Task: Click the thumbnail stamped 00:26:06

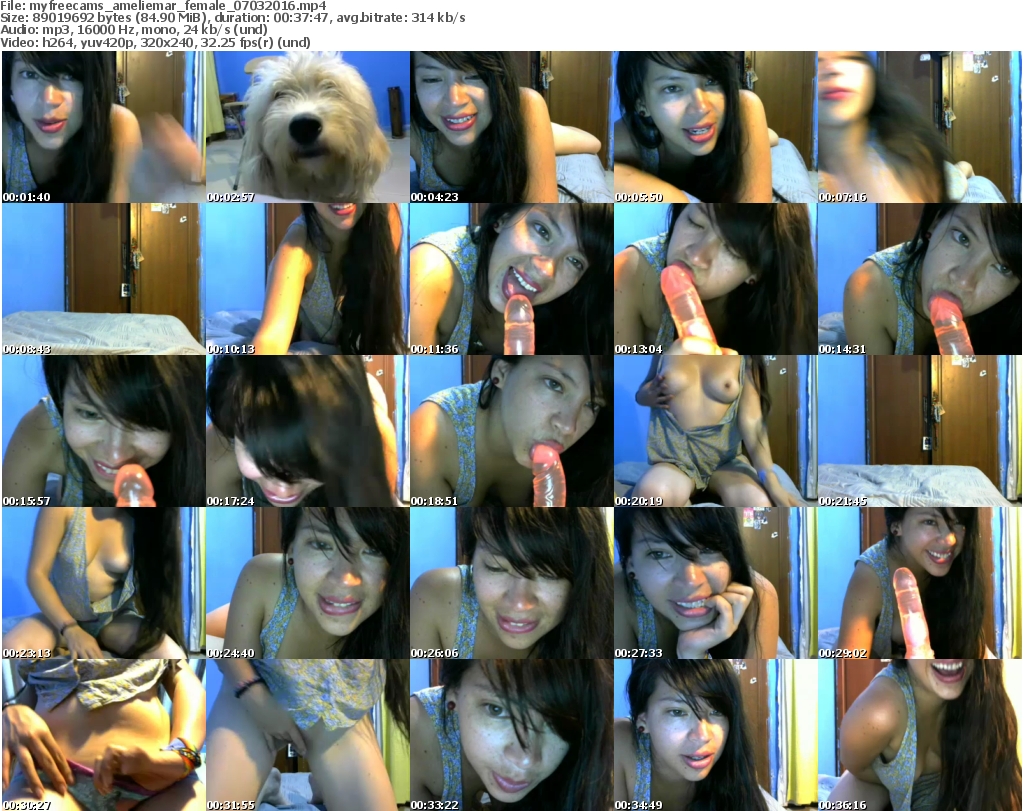Action: (x=511, y=583)
